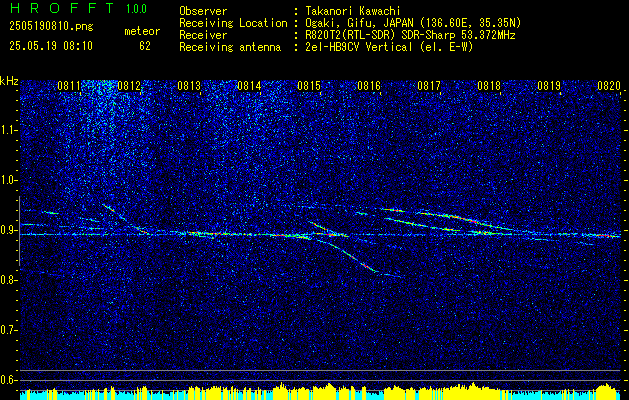
Task: Click the kHz axis unit label
Action: [x=9, y=81]
